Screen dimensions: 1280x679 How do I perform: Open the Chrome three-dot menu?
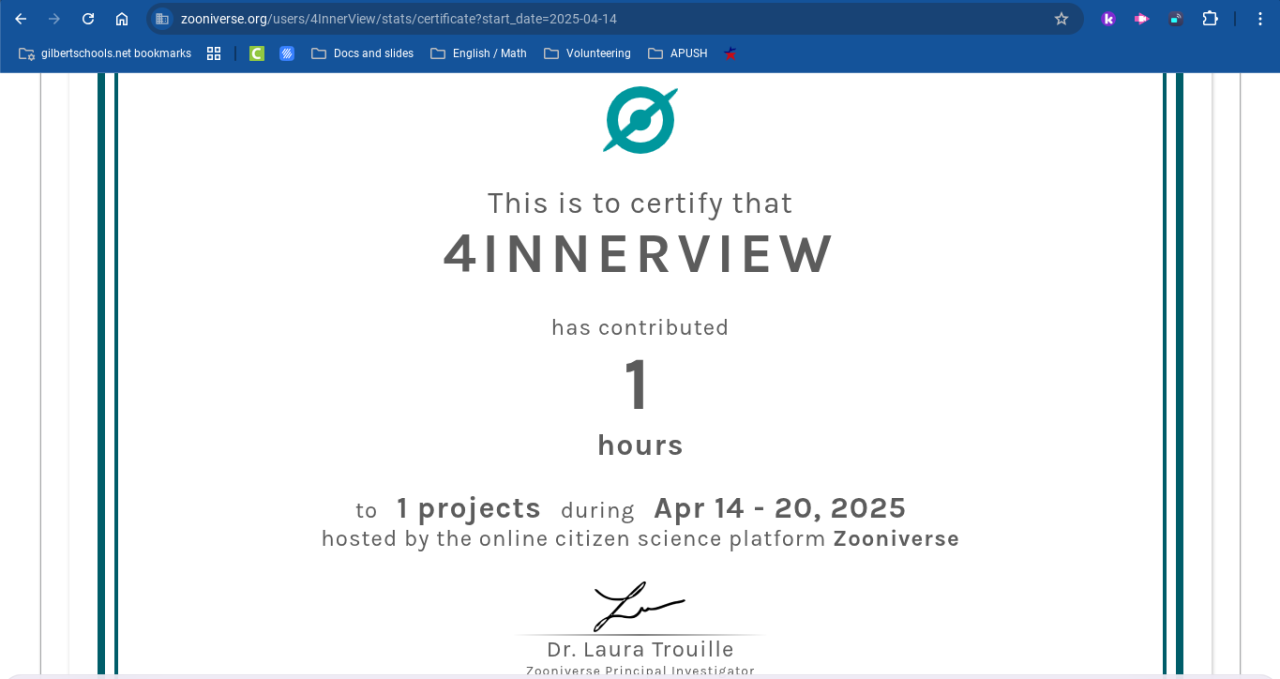[1260, 19]
